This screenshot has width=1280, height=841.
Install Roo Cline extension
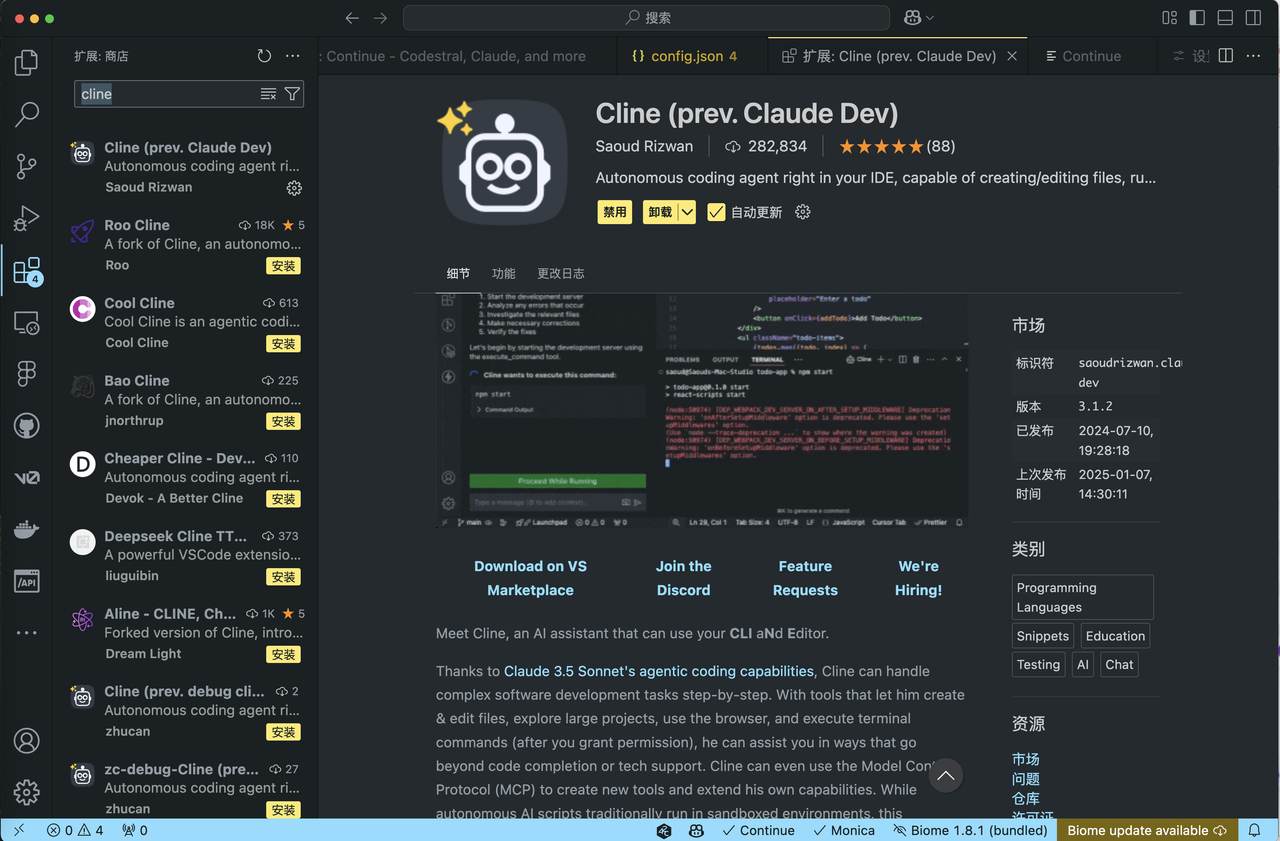[284, 266]
